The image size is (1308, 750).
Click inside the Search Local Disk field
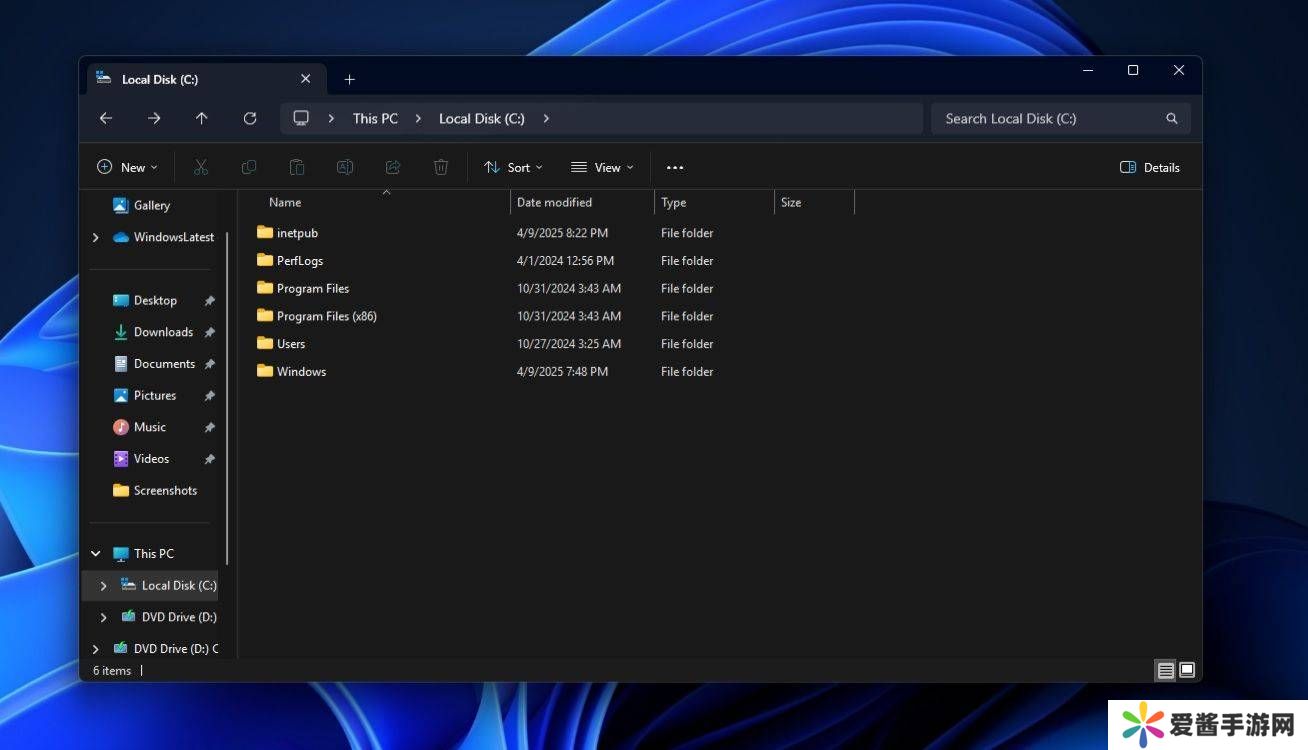pos(1040,118)
